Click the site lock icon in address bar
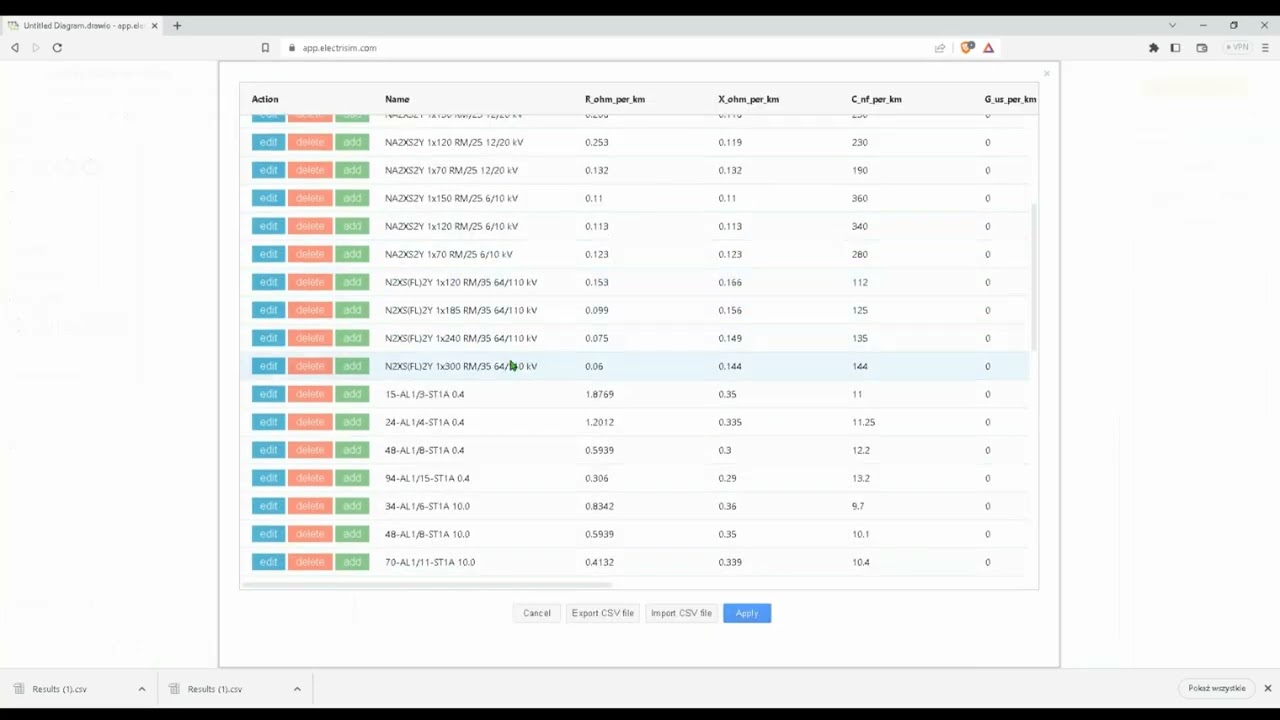 coord(291,47)
